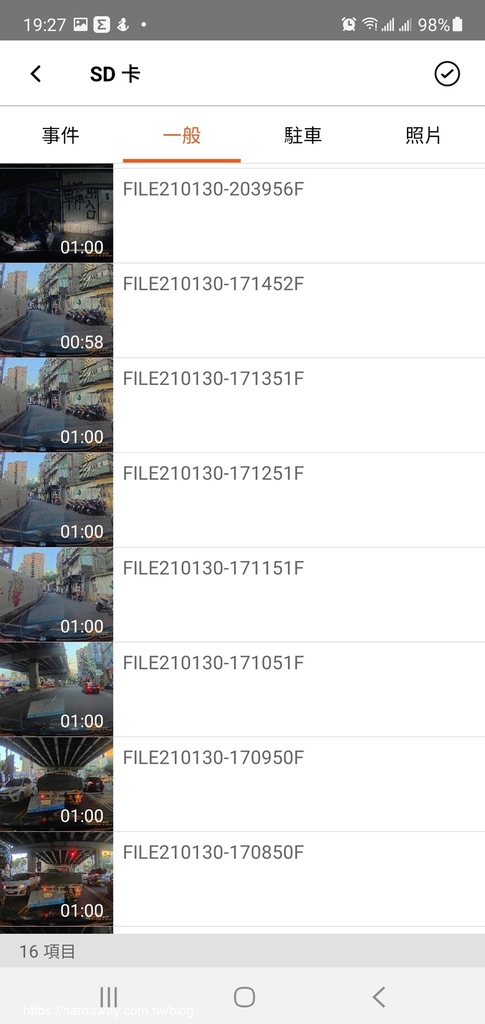485x1024 pixels.
Task: Open video FILE210130-170850F
Action: point(242,878)
